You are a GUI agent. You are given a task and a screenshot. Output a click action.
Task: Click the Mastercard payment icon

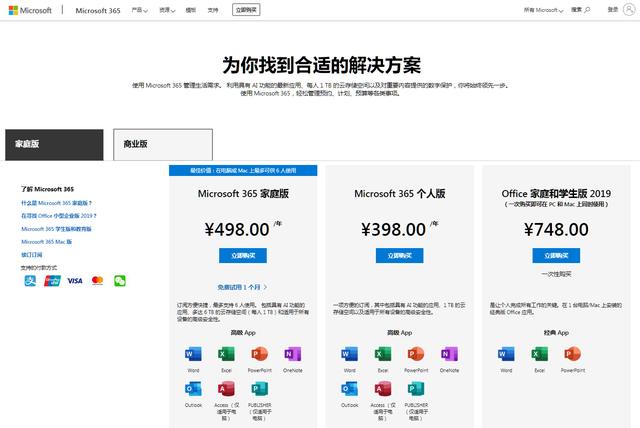coord(97,280)
